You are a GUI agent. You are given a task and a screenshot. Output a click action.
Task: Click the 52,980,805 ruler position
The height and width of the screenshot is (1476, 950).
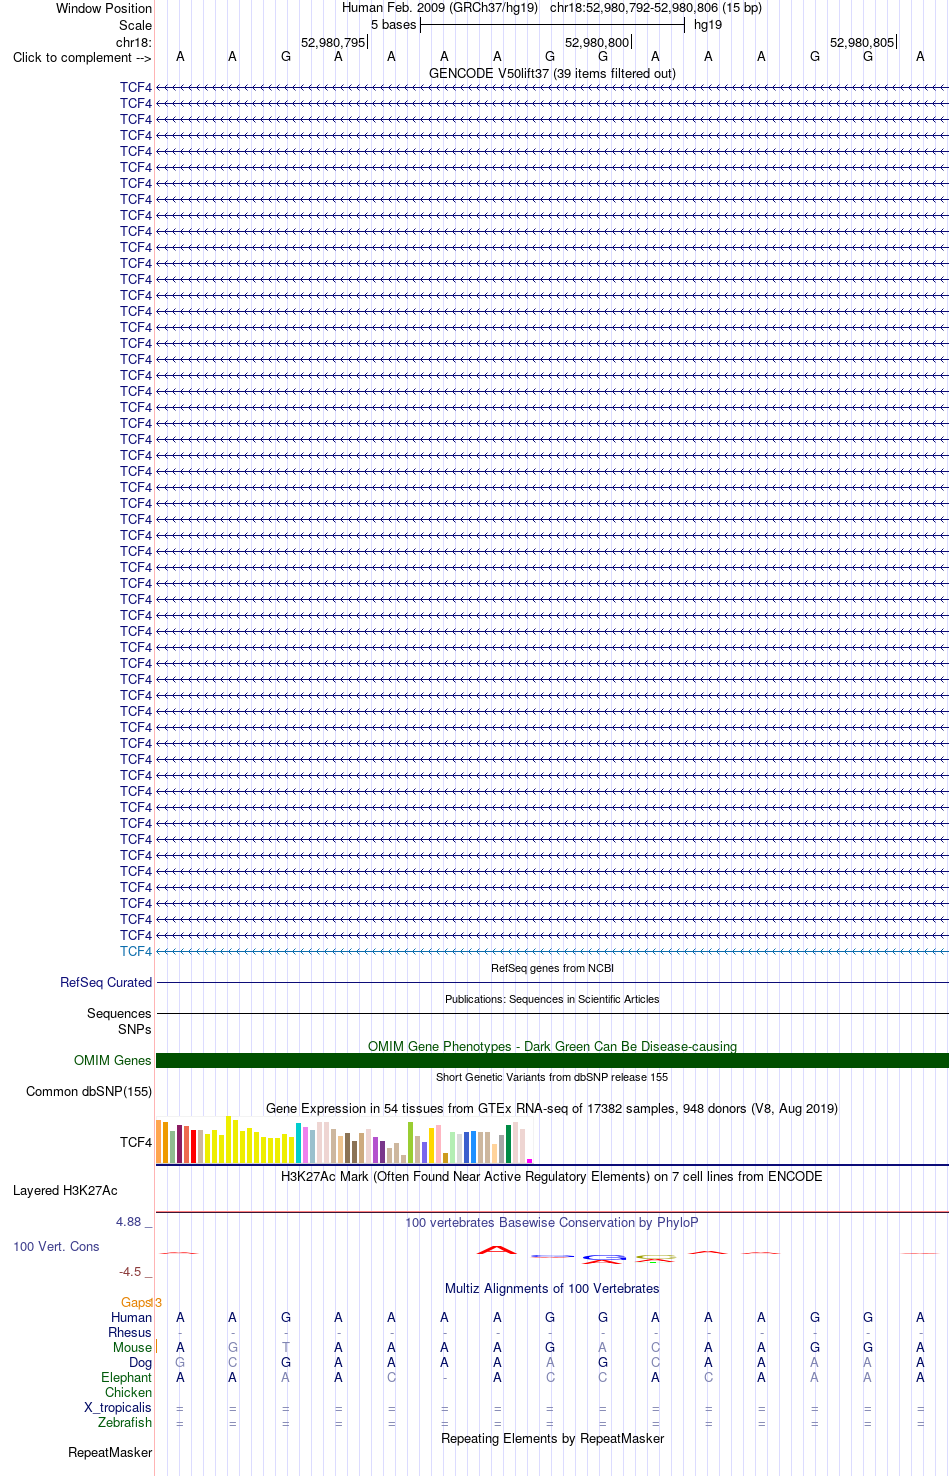tap(862, 42)
